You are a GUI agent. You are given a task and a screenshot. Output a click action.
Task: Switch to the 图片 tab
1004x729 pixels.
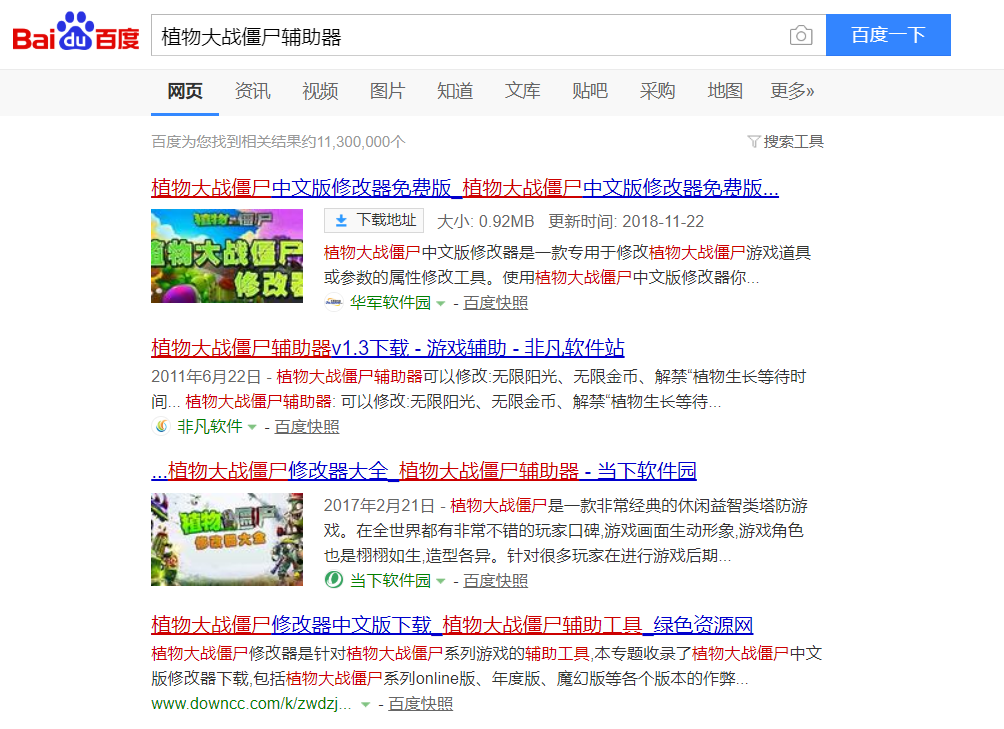[387, 91]
